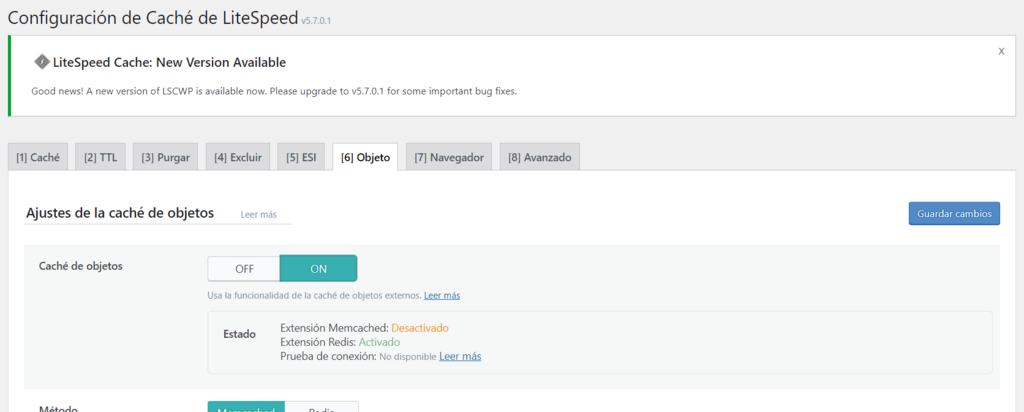Select the [6] Objeto tab
The height and width of the screenshot is (412, 1024).
(x=365, y=157)
